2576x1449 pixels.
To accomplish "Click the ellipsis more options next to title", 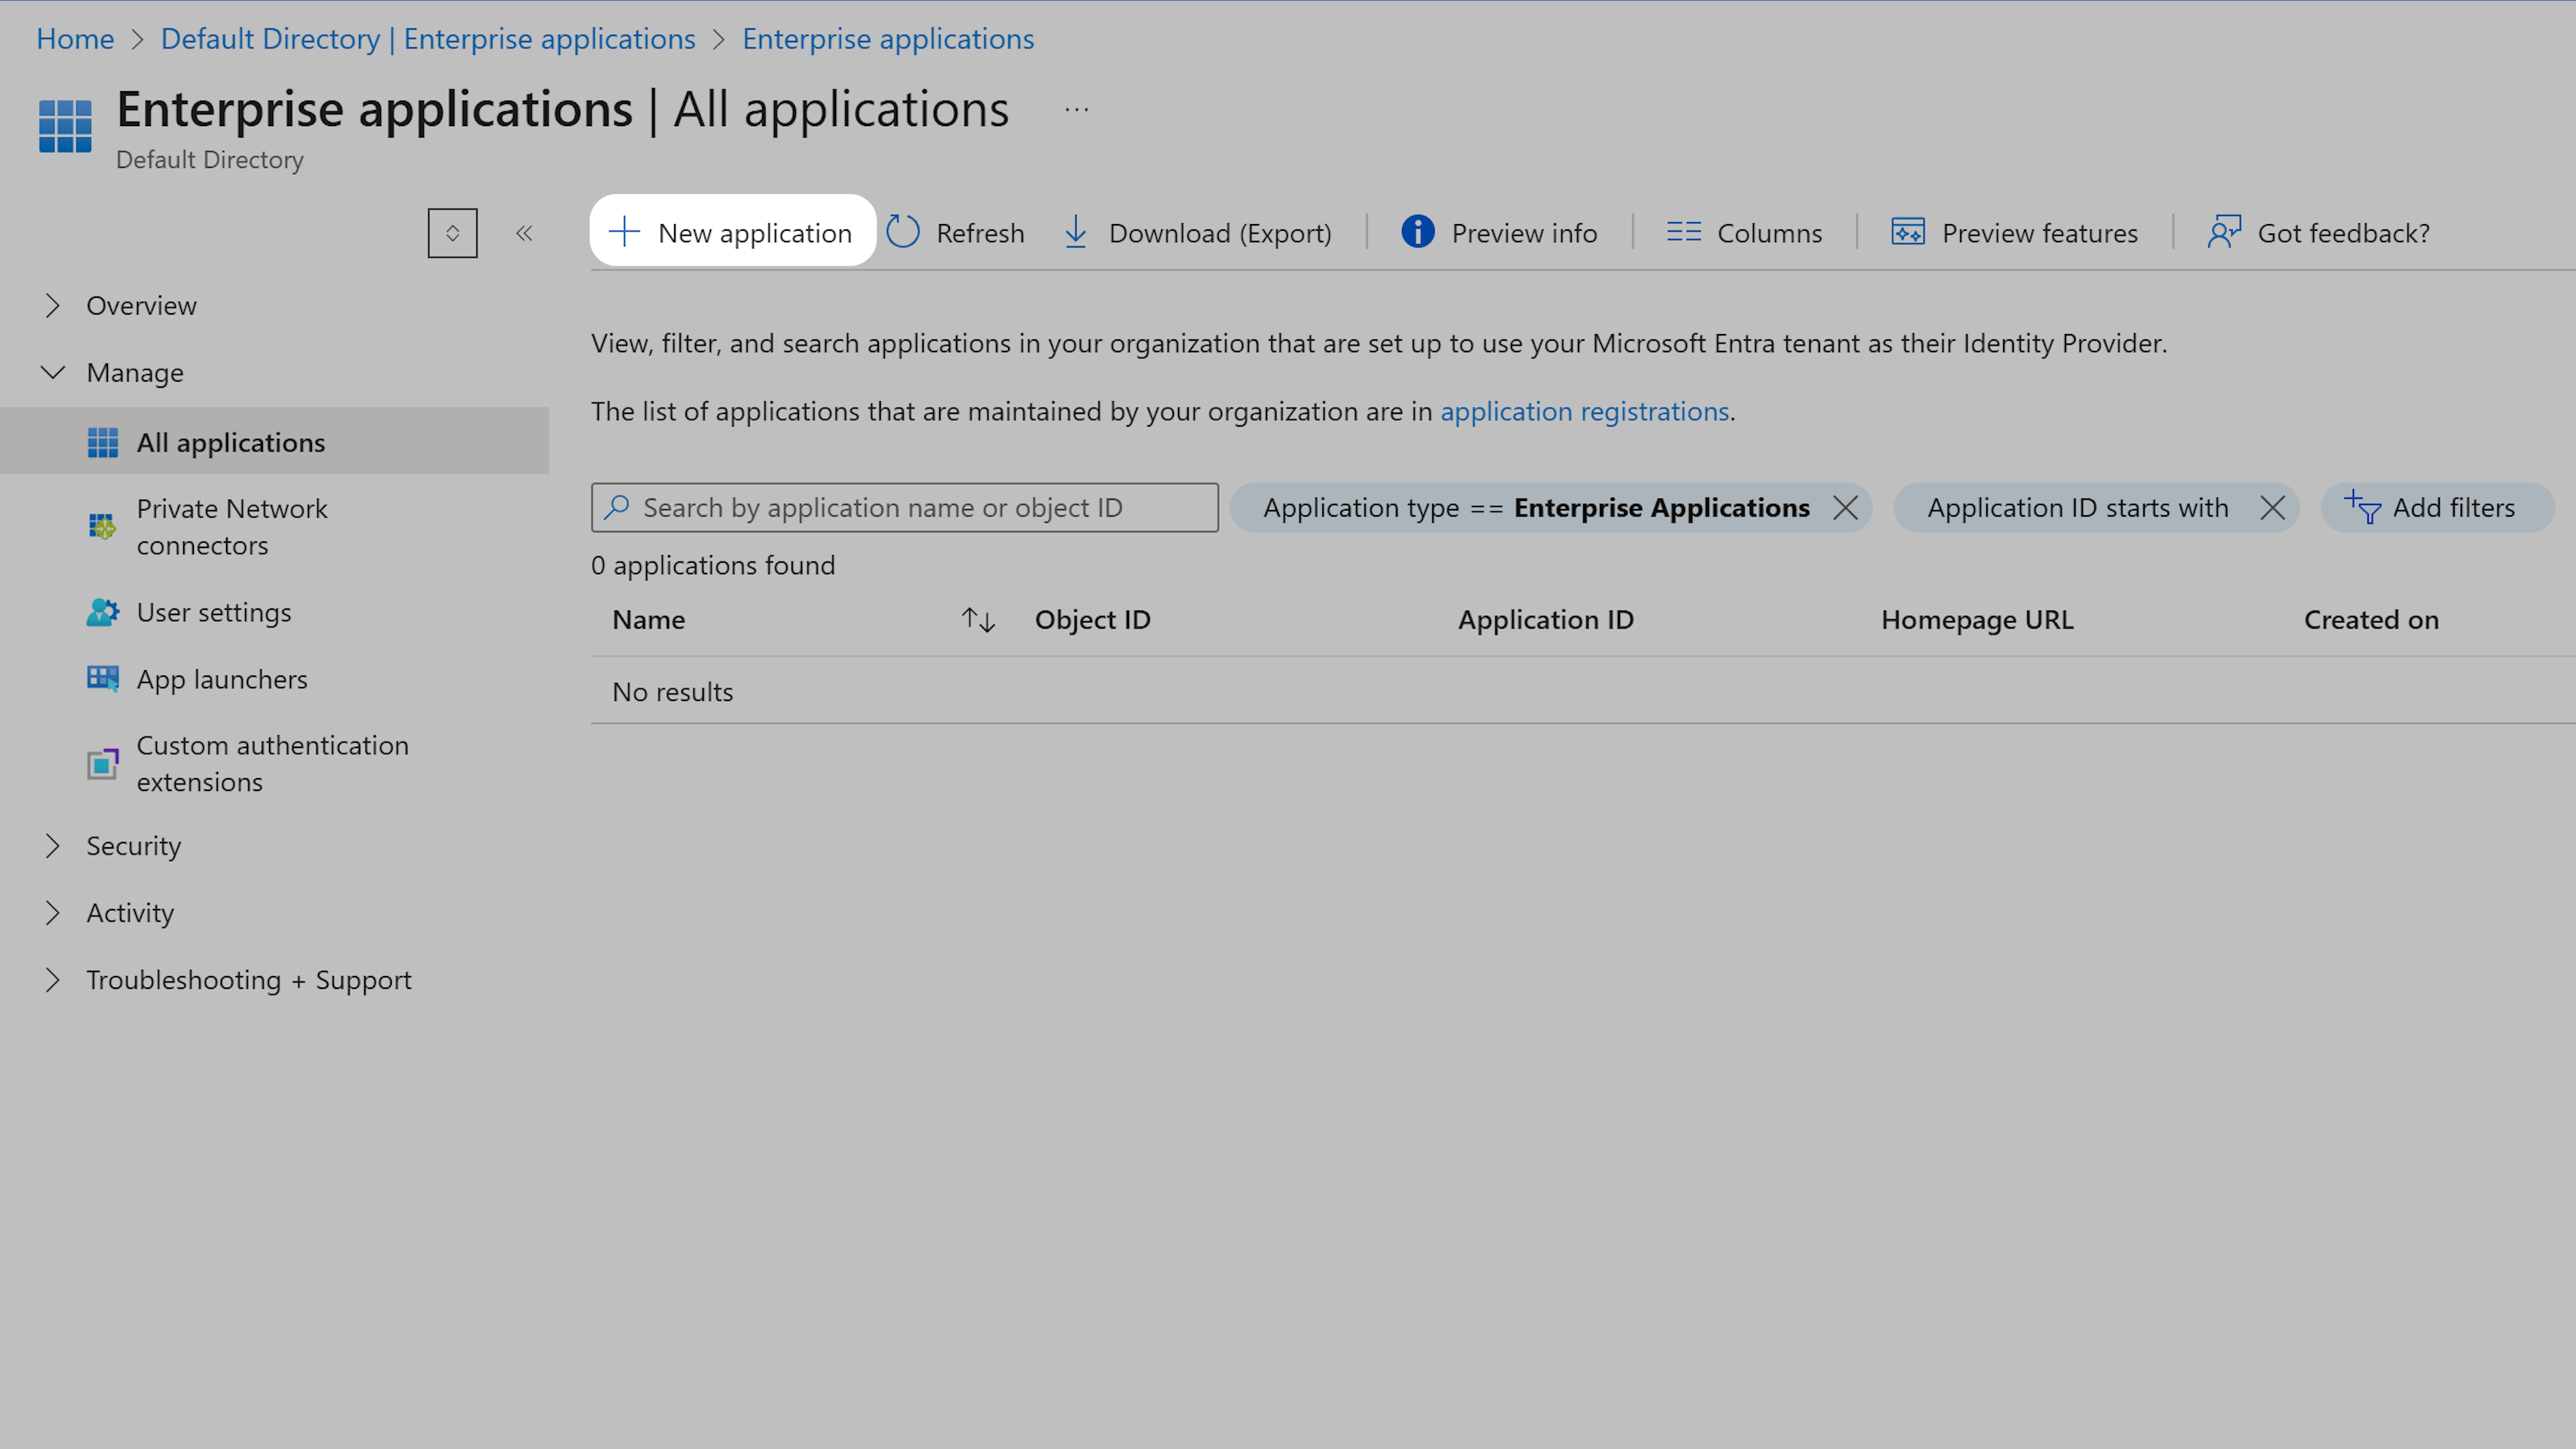I will tap(1076, 110).
